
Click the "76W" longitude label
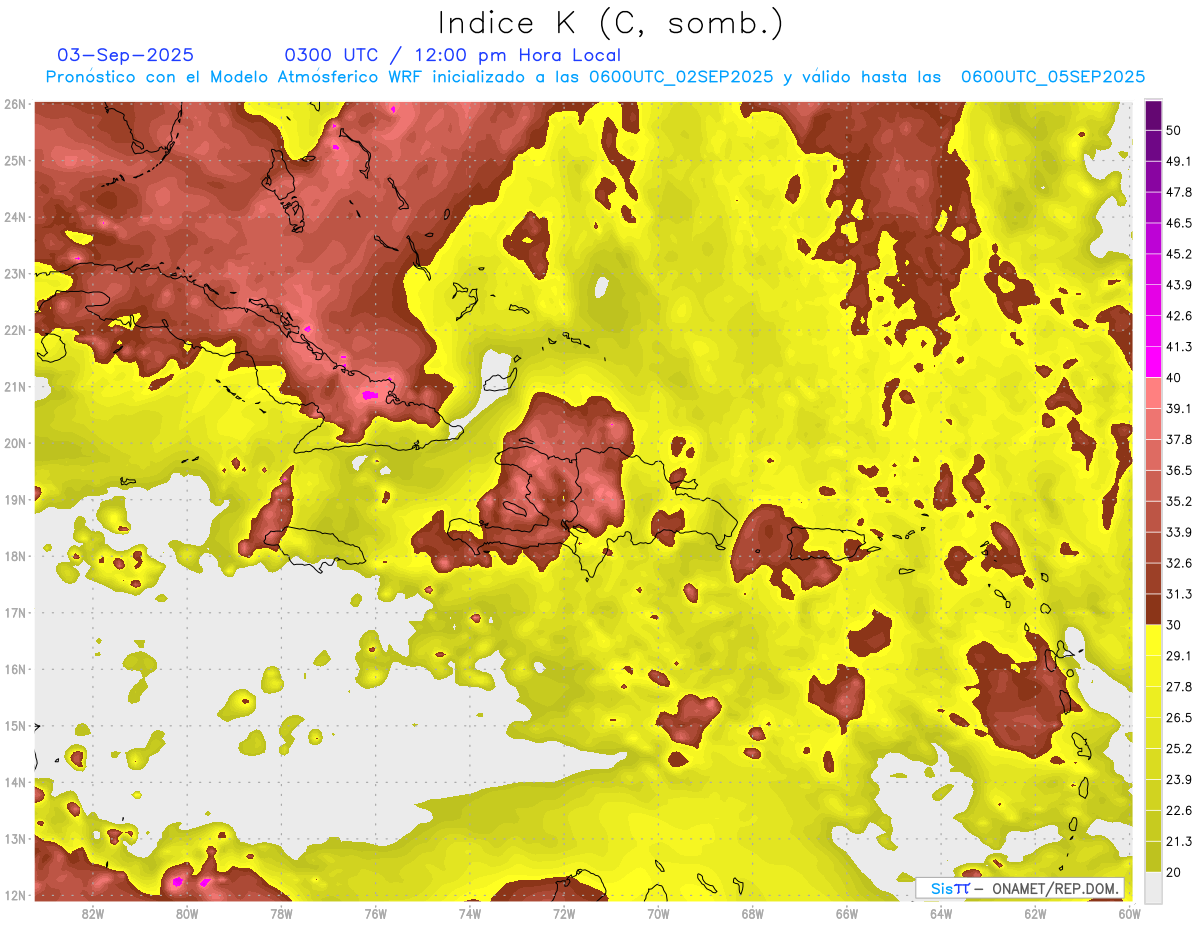point(375,914)
